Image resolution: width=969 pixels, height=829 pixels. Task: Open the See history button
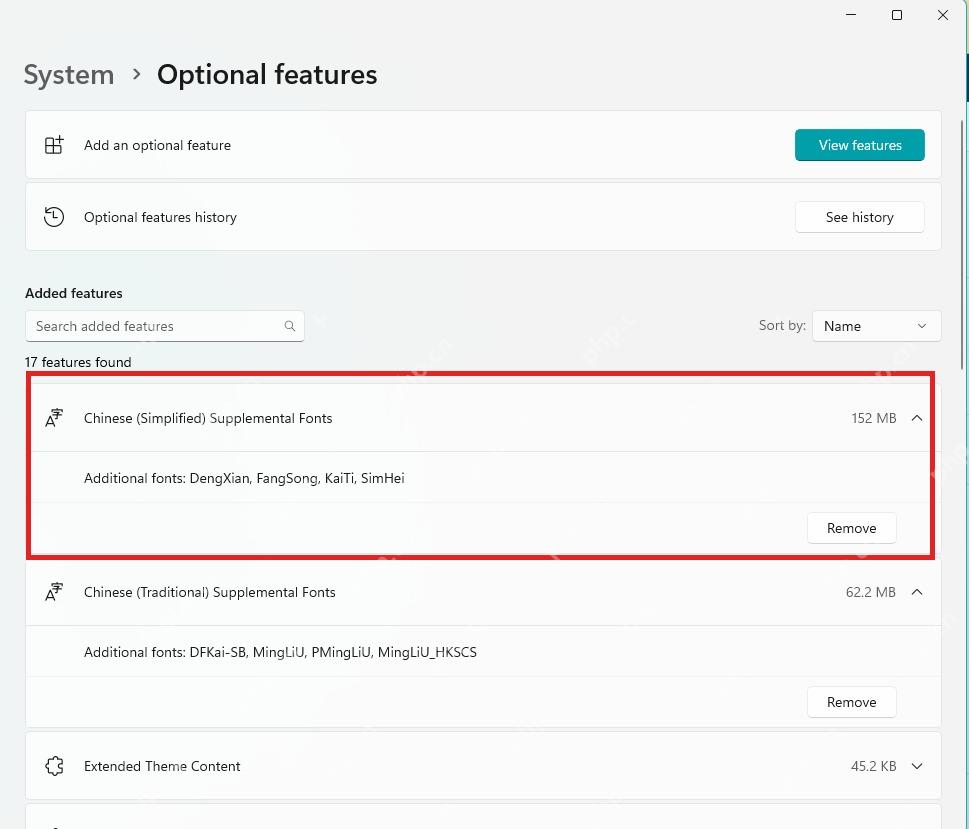[860, 217]
